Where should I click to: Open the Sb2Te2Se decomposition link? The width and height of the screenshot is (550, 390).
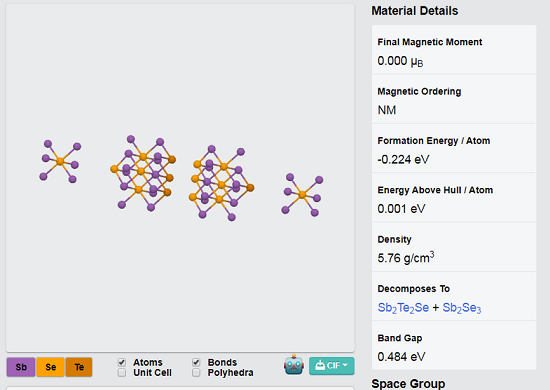click(x=403, y=308)
